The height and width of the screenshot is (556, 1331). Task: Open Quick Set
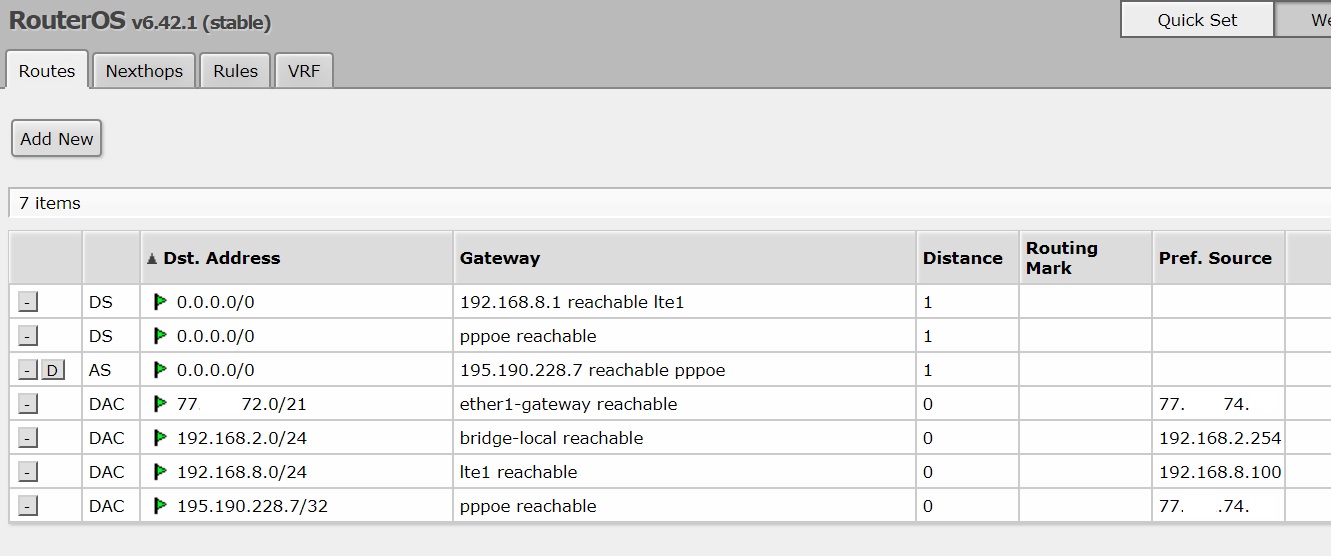point(1197,20)
